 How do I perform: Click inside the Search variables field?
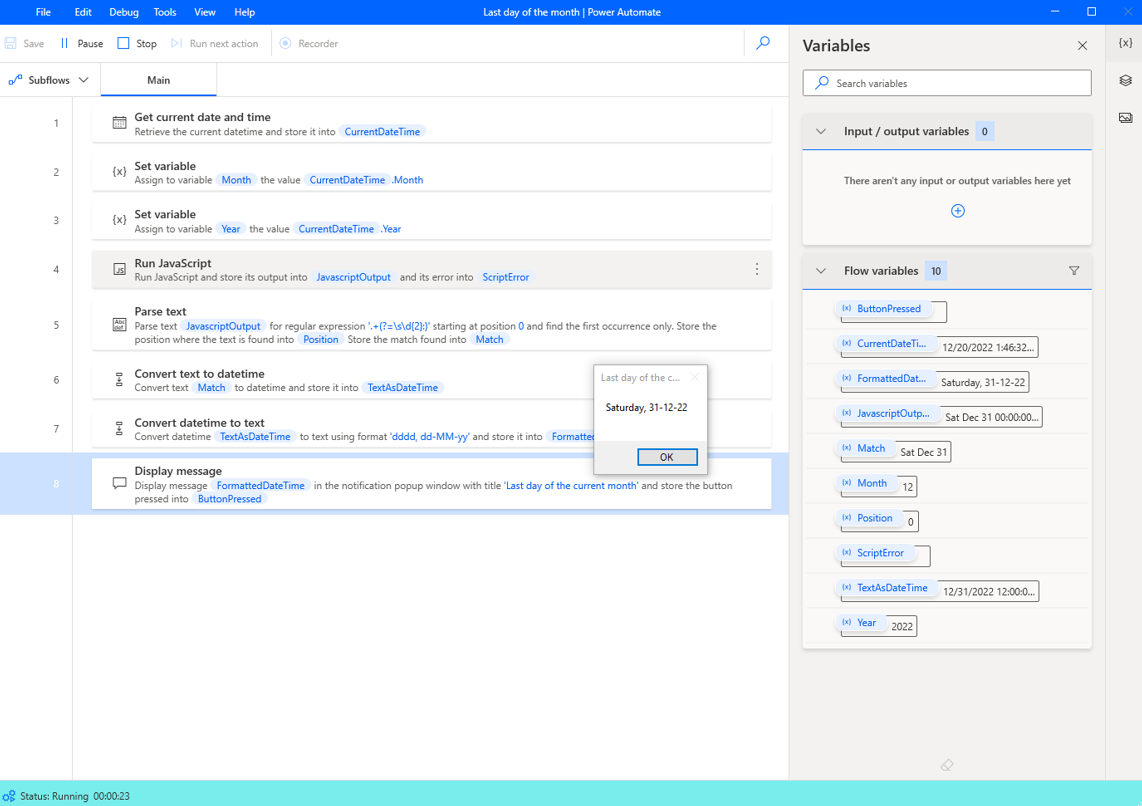click(946, 82)
